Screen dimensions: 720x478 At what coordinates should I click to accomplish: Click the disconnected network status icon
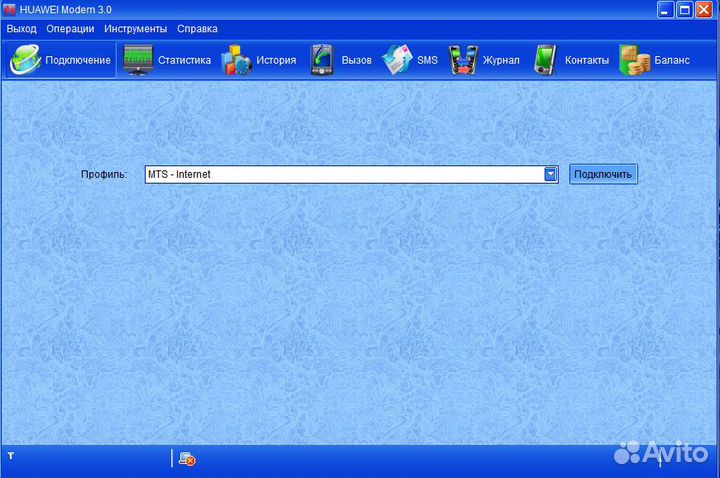coord(186,459)
